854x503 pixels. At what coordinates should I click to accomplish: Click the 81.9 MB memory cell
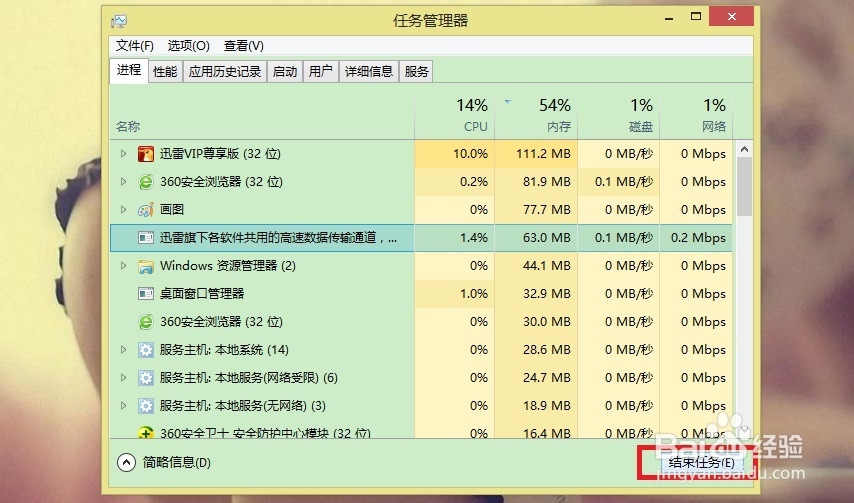(x=536, y=182)
